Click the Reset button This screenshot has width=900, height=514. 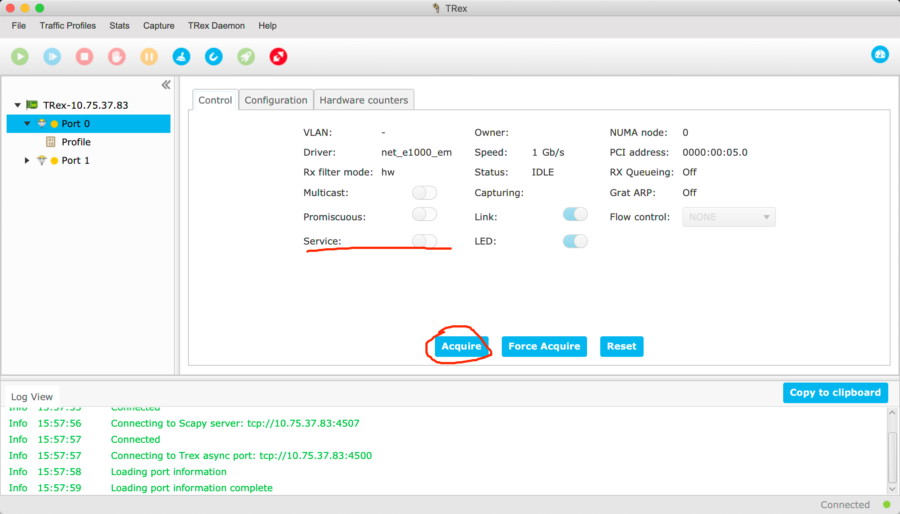[x=622, y=346]
